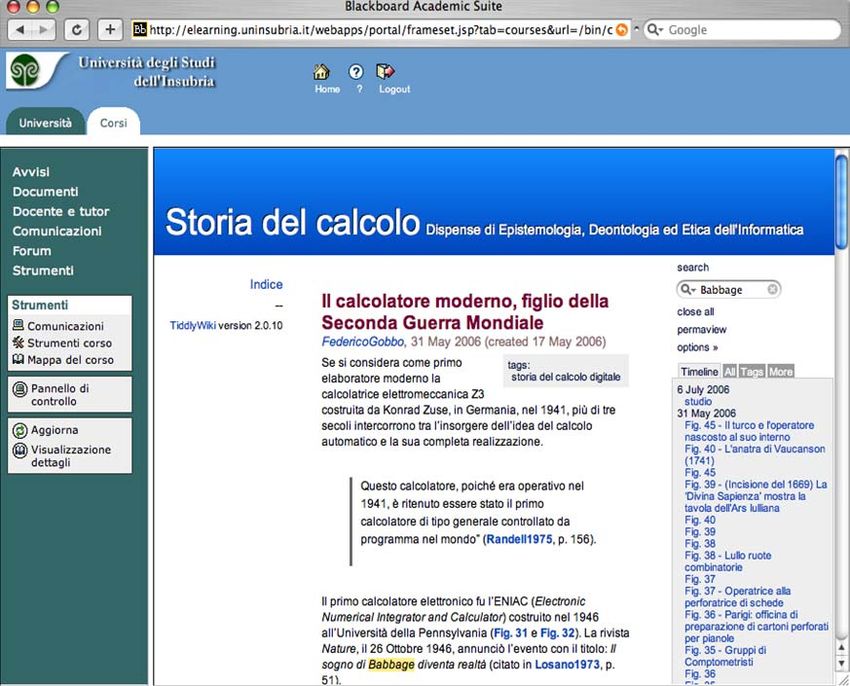The width and height of the screenshot is (850, 686).
Task: Click the scrollbar down arrow
Action: [841, 663]
